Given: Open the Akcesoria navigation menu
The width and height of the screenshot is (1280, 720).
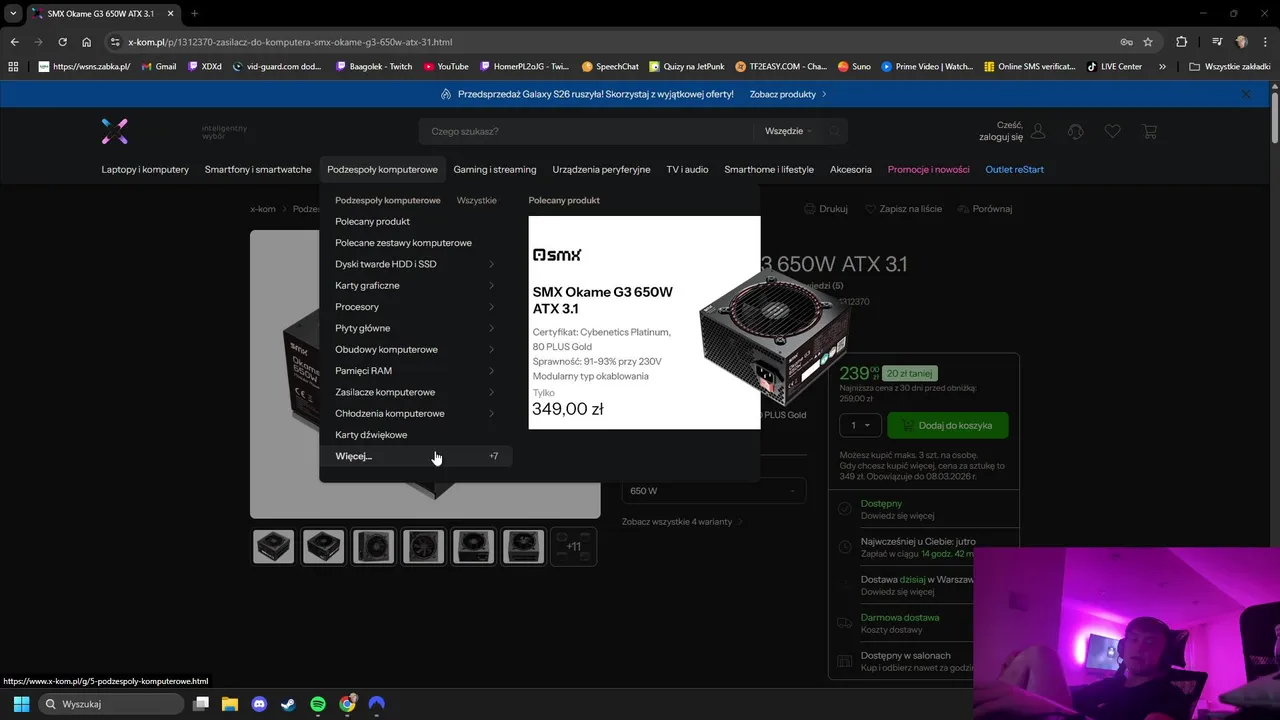Looking at the screenshot, I should [851, 169].
